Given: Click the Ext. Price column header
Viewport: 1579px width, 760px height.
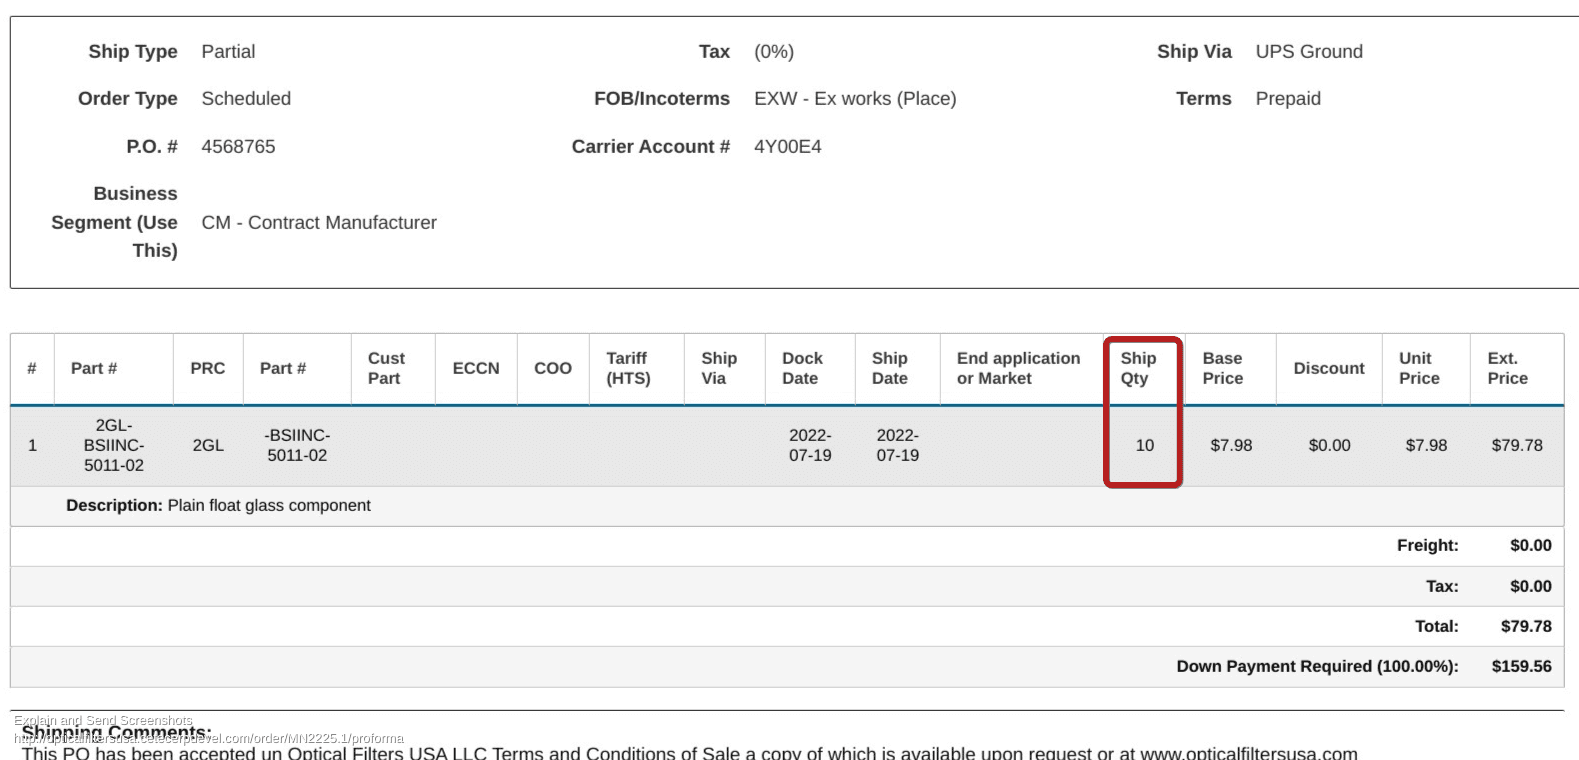Looking at the screenshot, I should 1507,368.
